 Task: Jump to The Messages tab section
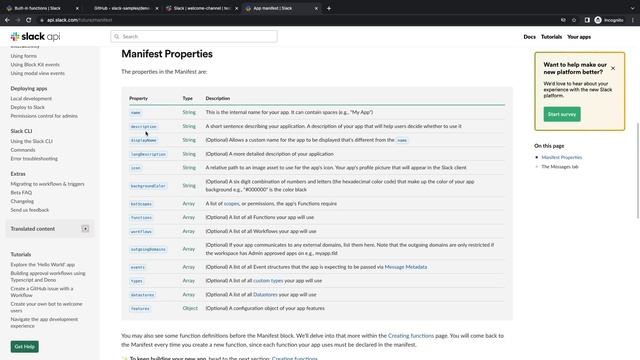coord(560,167)
